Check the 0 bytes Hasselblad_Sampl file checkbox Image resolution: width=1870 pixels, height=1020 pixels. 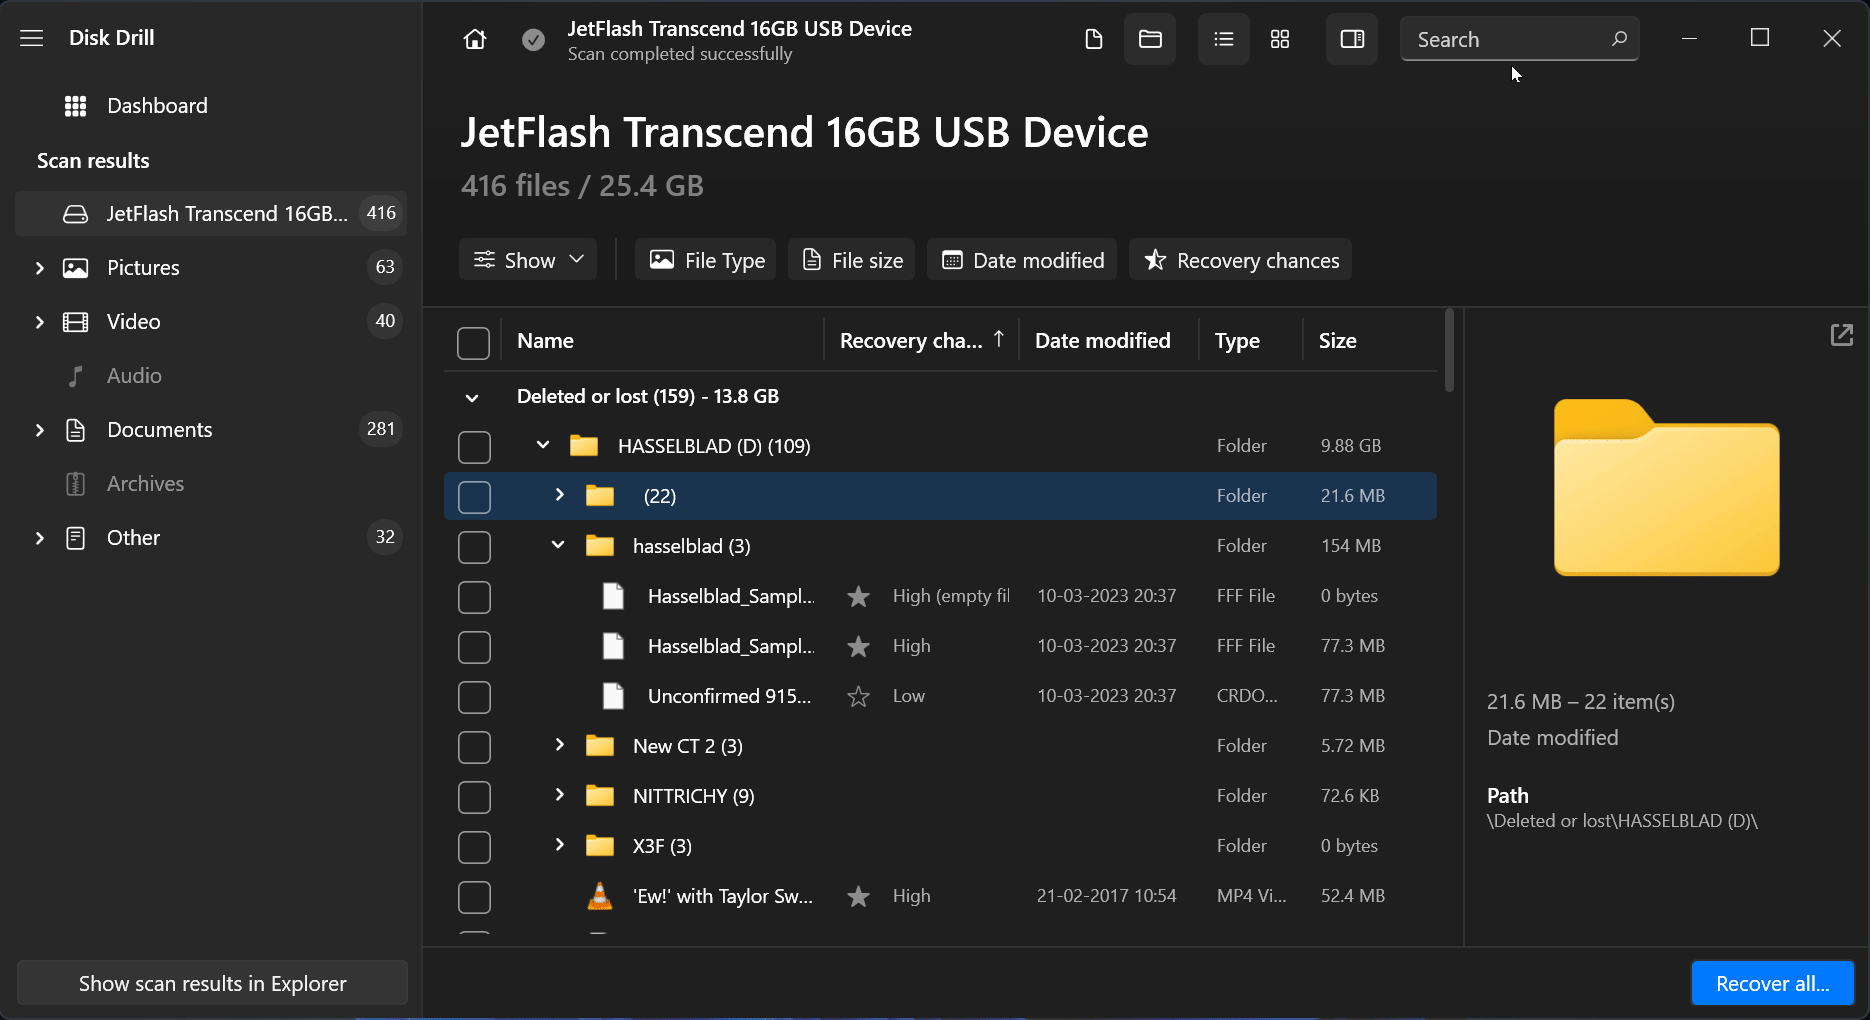(x=474, y=597)
